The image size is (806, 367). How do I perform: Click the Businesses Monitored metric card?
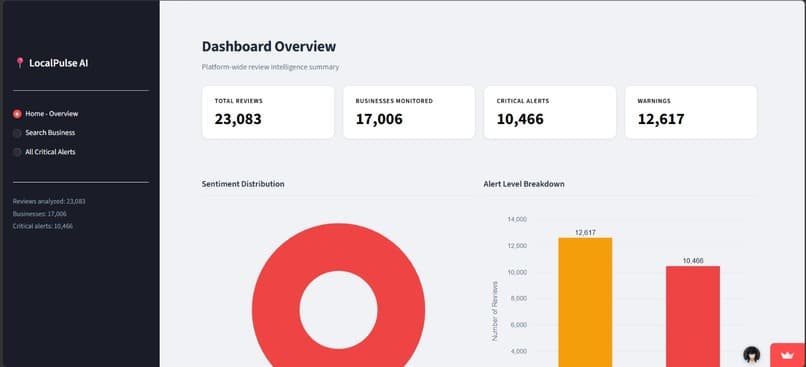[409, 112]
